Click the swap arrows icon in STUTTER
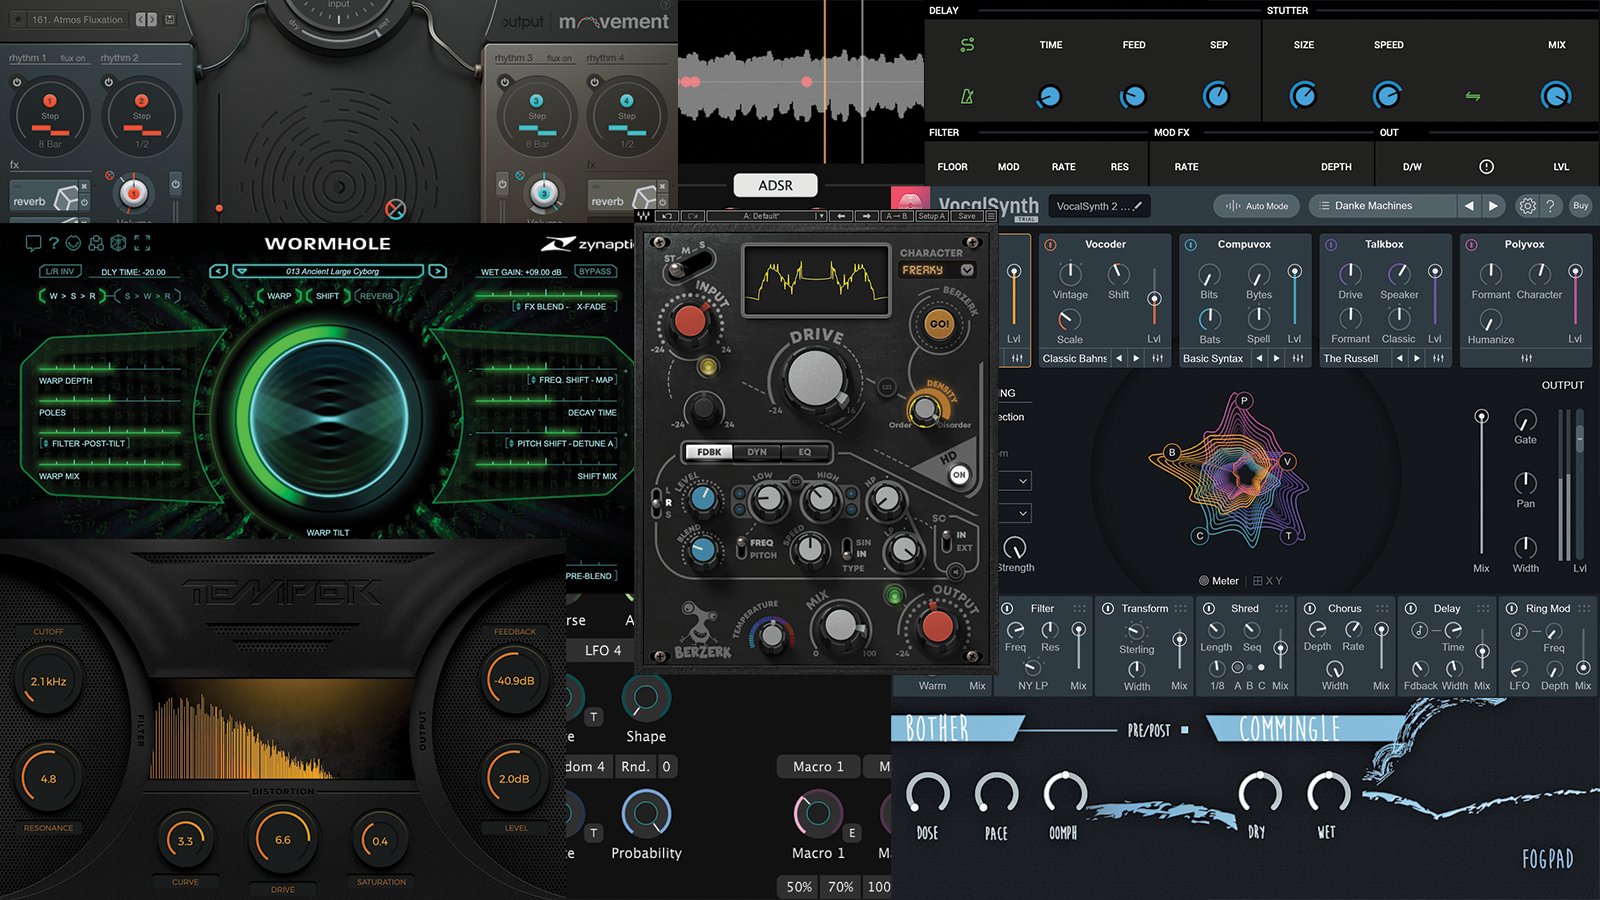 [x=1473, y=96]
